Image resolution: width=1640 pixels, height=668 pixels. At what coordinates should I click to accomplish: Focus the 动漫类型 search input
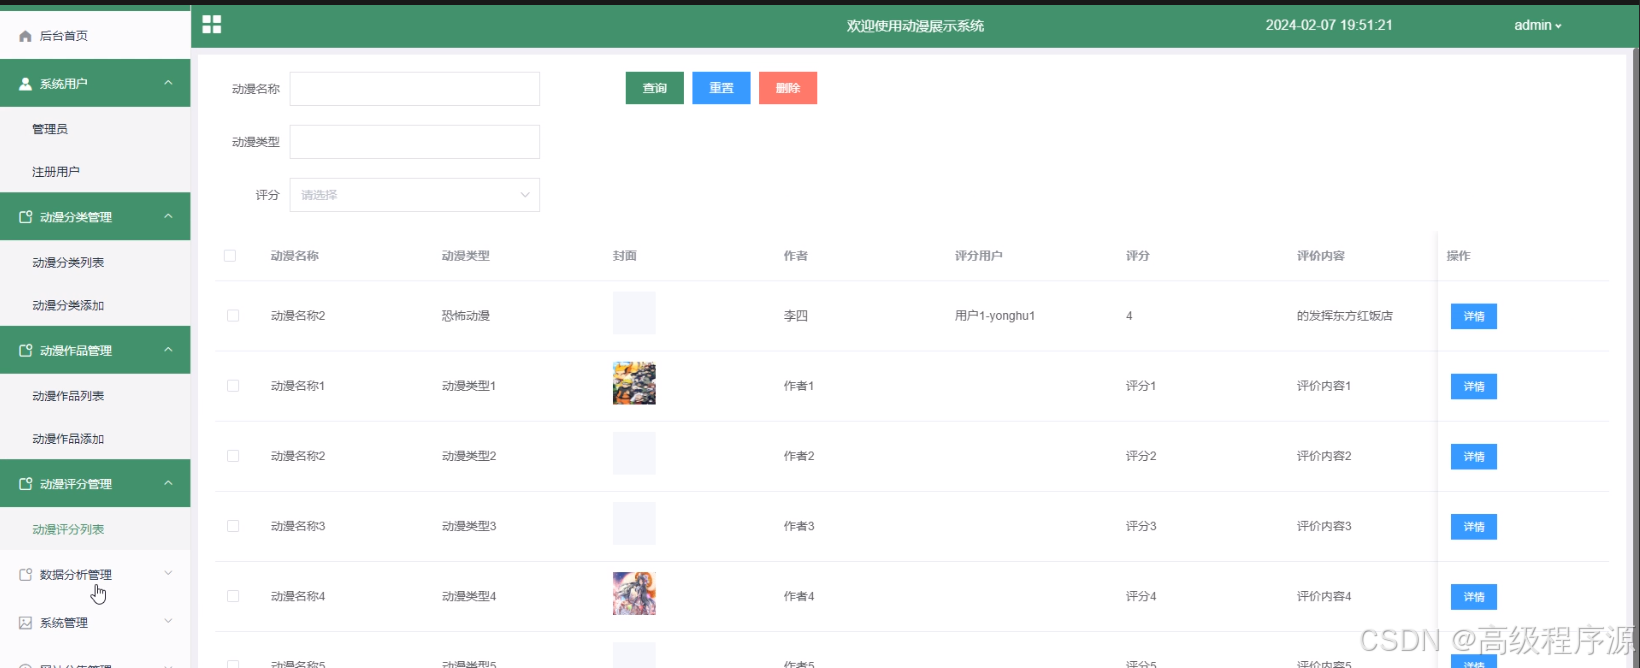pos(414,142)
